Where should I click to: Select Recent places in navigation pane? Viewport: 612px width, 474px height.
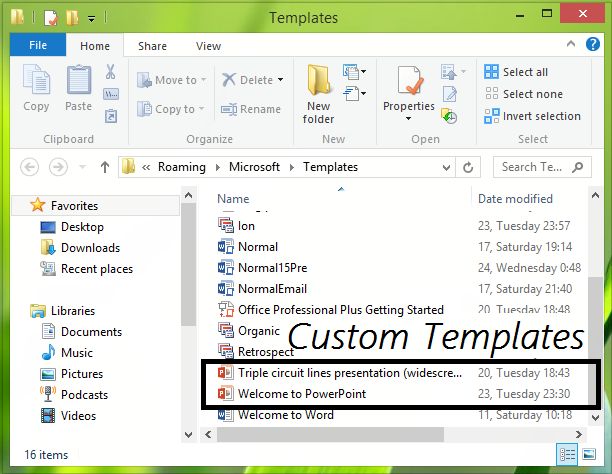tap(86, 269)
